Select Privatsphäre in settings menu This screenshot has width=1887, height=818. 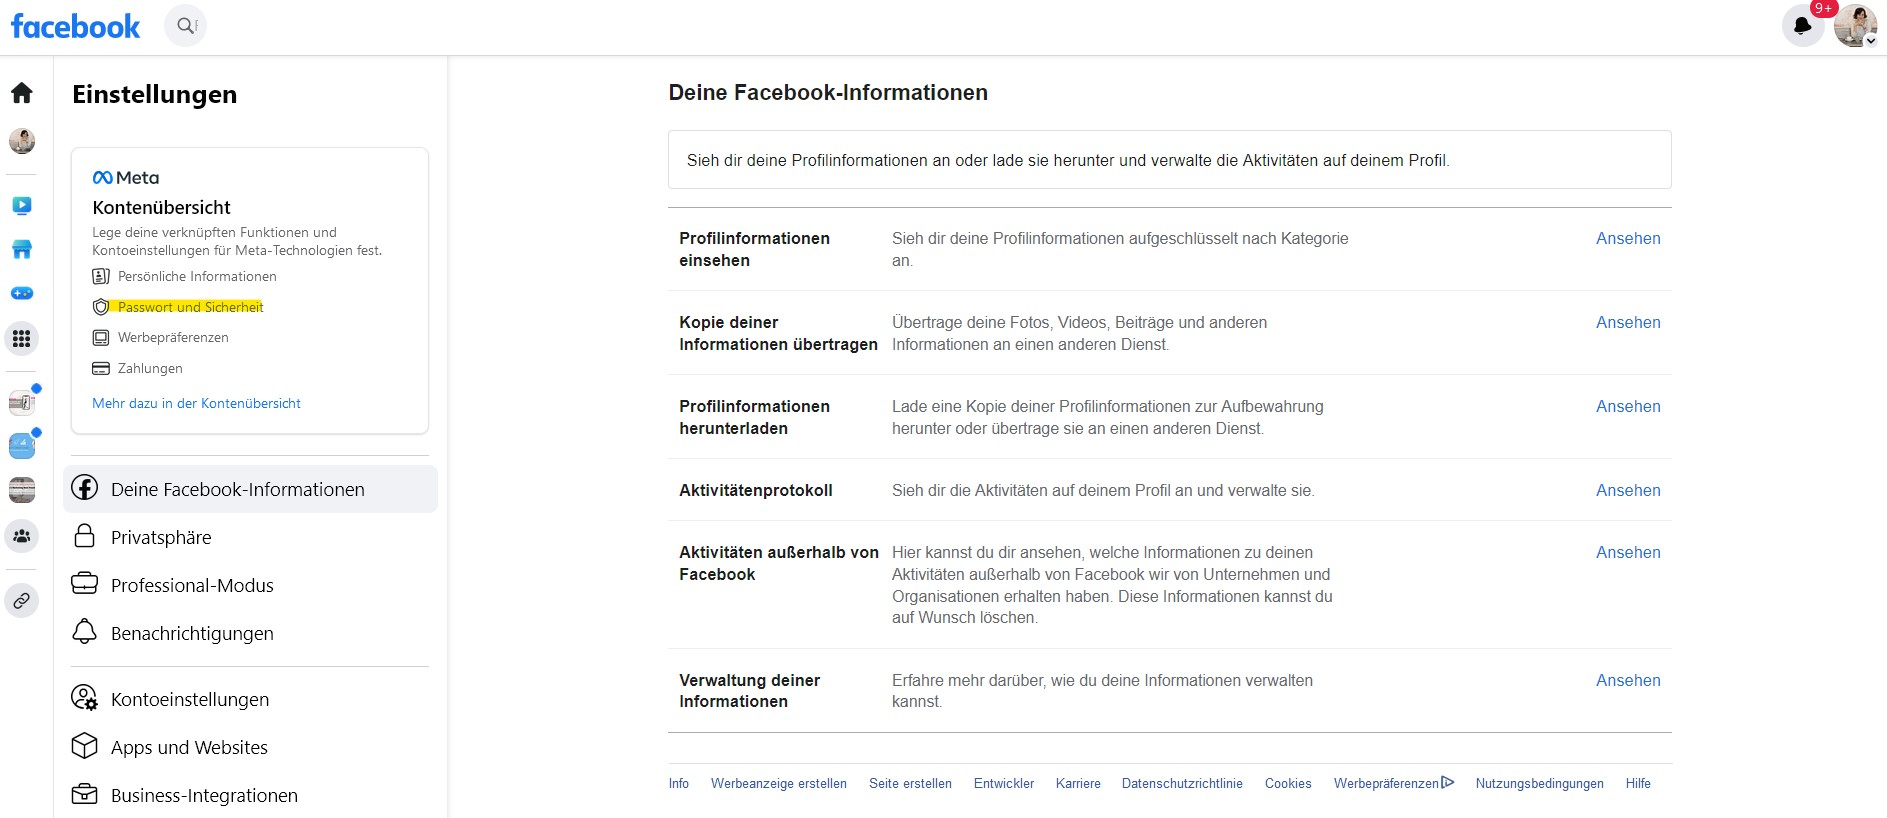pyautogui.click(x=161, y=537)
